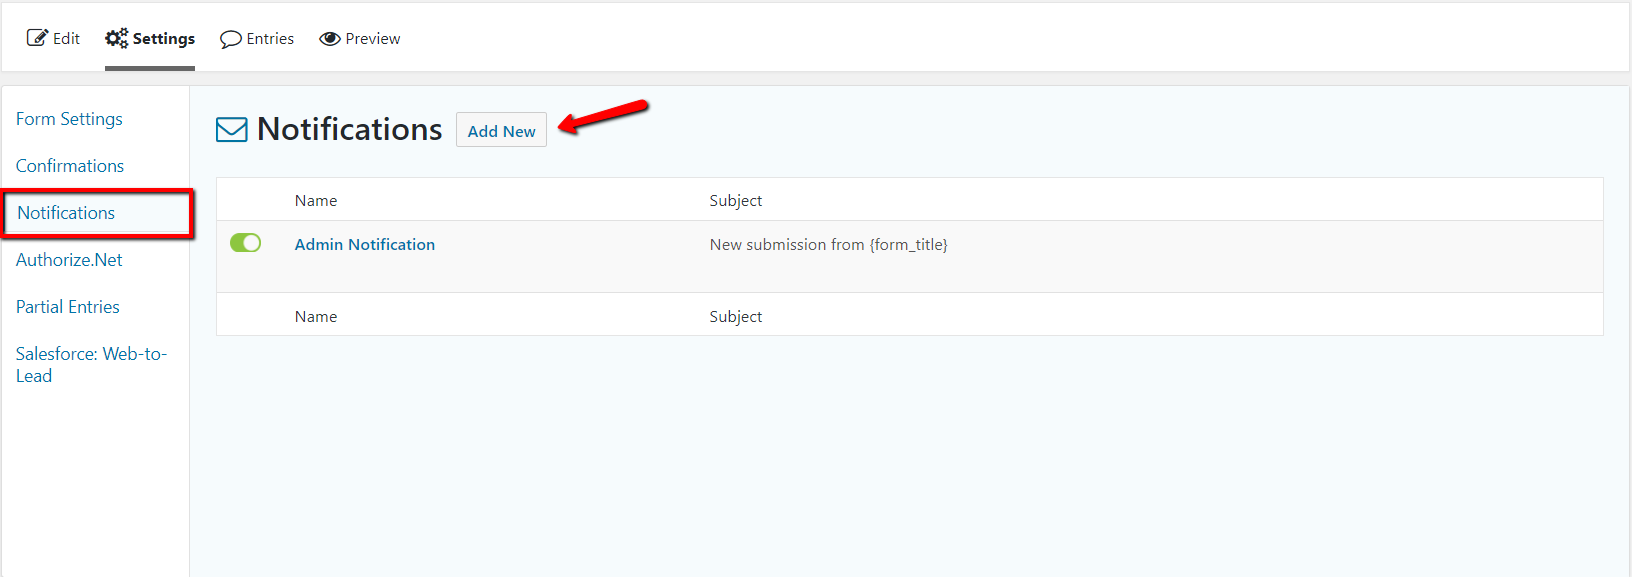The height and width of the screenshot is (577, 1632).
Task: Go to Form Settings
Action: coord(69,119)
